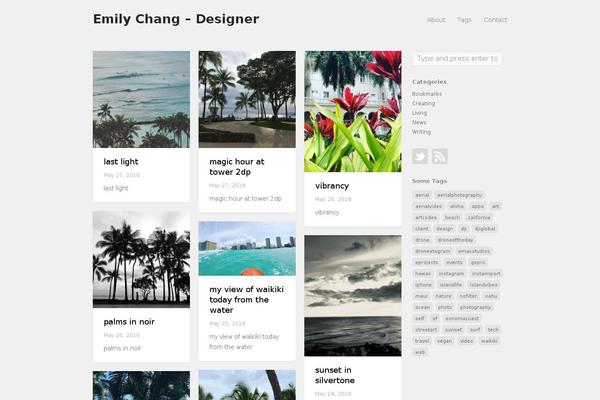The image size is (600, 400).
Task: Select the 'travel' tag
Action: 422,341
